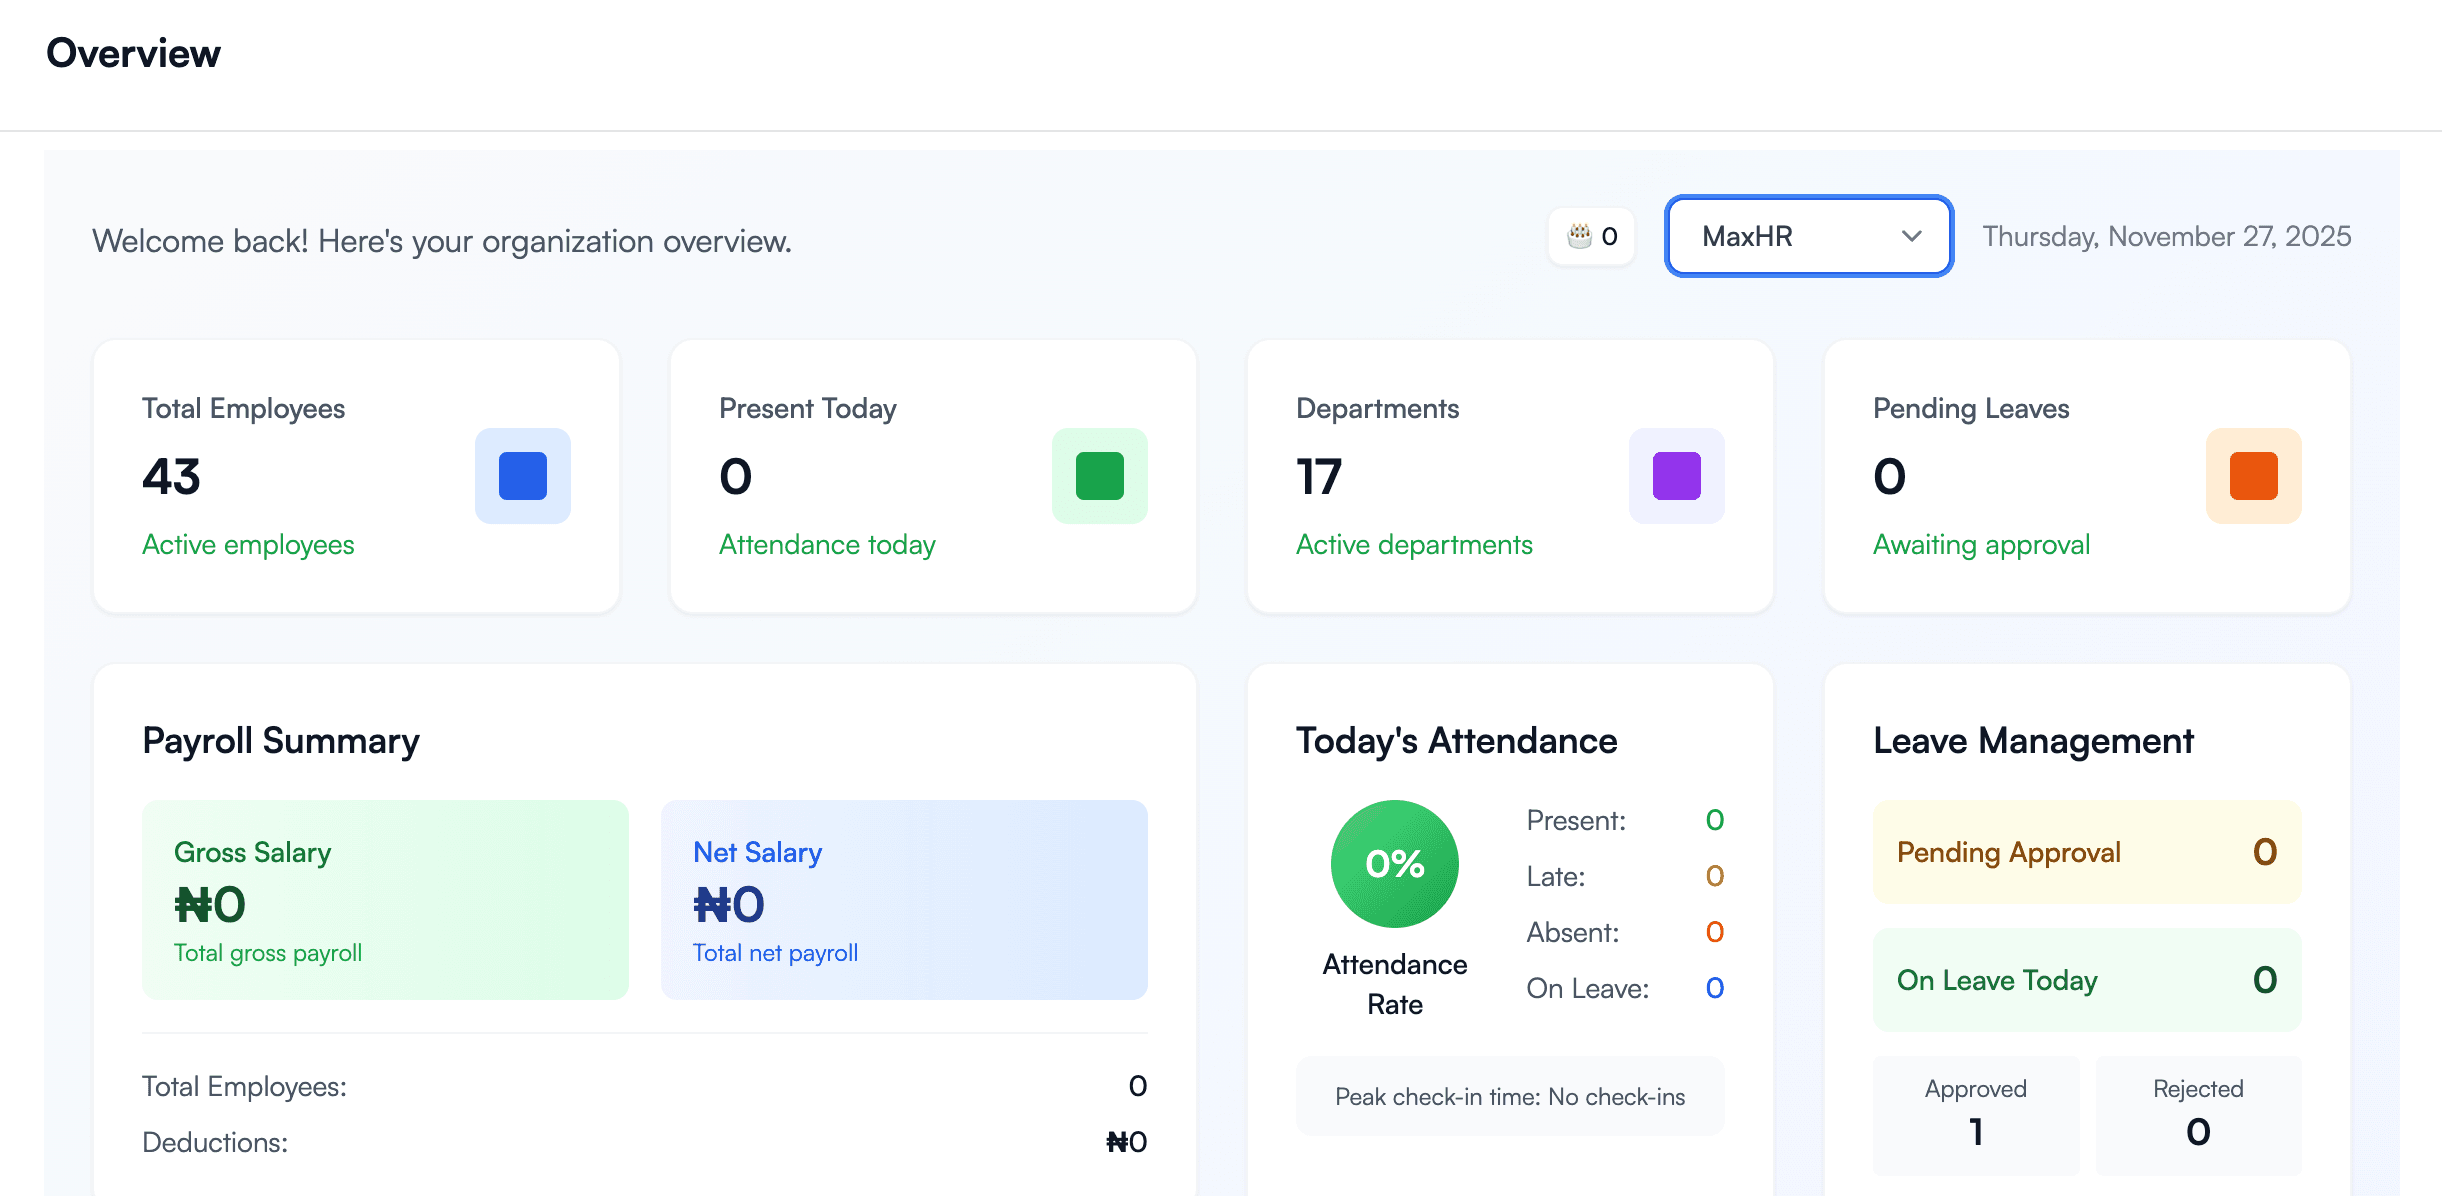Click the orange Pending Leaves icon
This screenshot has width=2442, height=1196.
point(2253,476)
